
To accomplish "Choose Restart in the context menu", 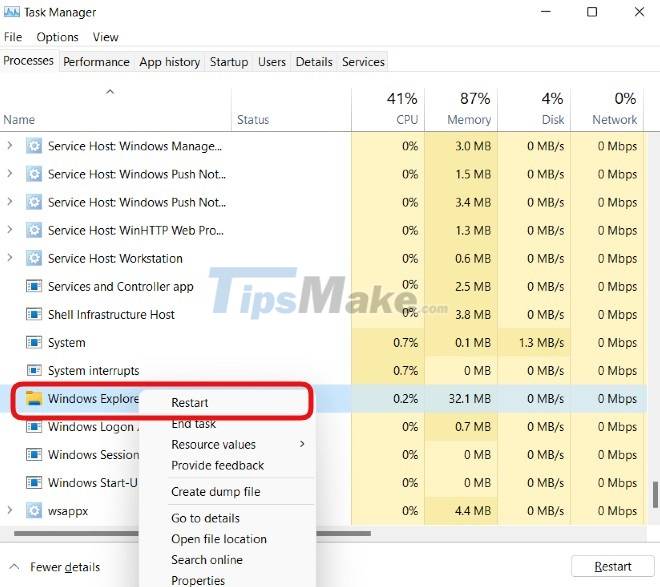I will click(190, 403).
